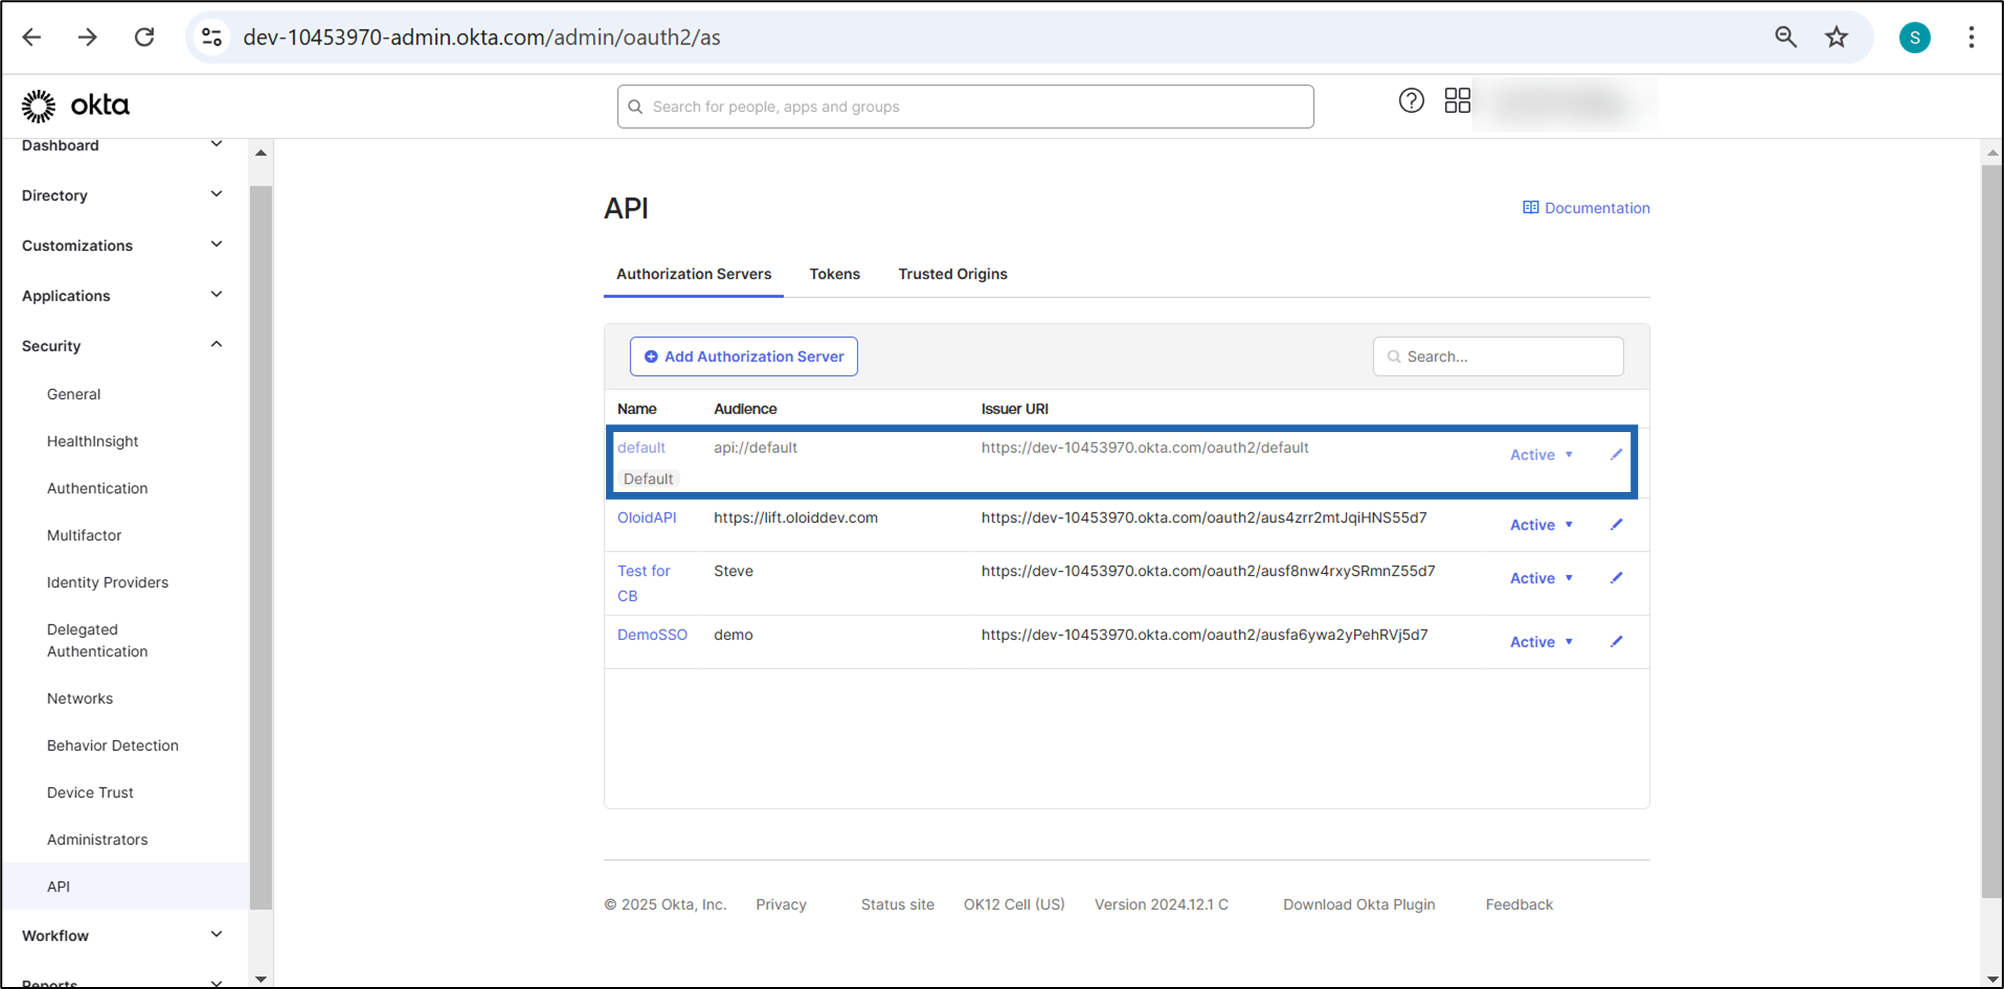Click the zoom magnifier icon in address bar
2004x989 pixels.
point(1786,37)
